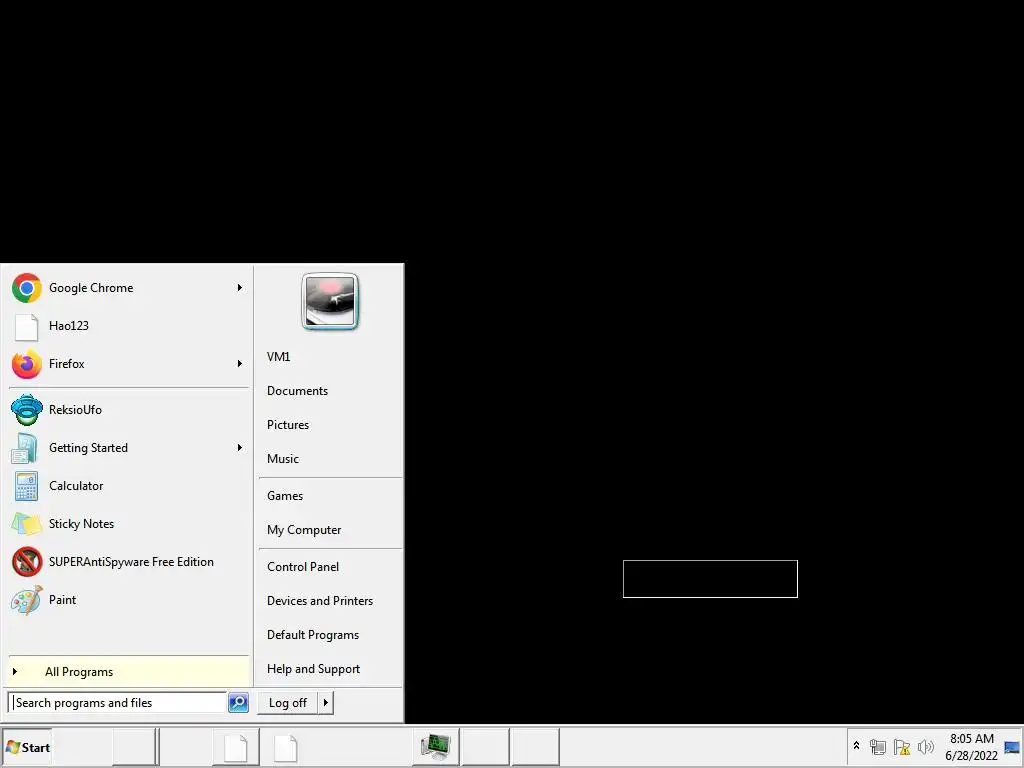Expand Getting Started submenu arrow
Viewport: 1024px width, 768px height.
tap(240, 448)
